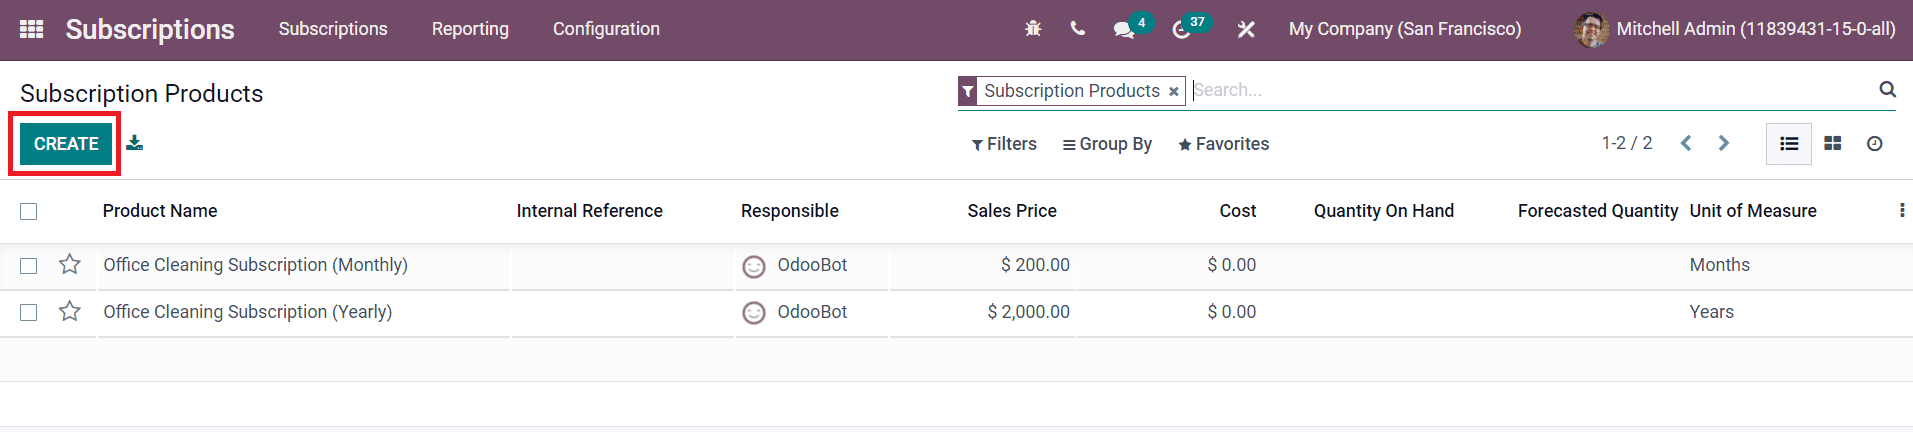Viewport: 1913px width, 432px height.
Task: Switch to activity view
Action: 1875,144
